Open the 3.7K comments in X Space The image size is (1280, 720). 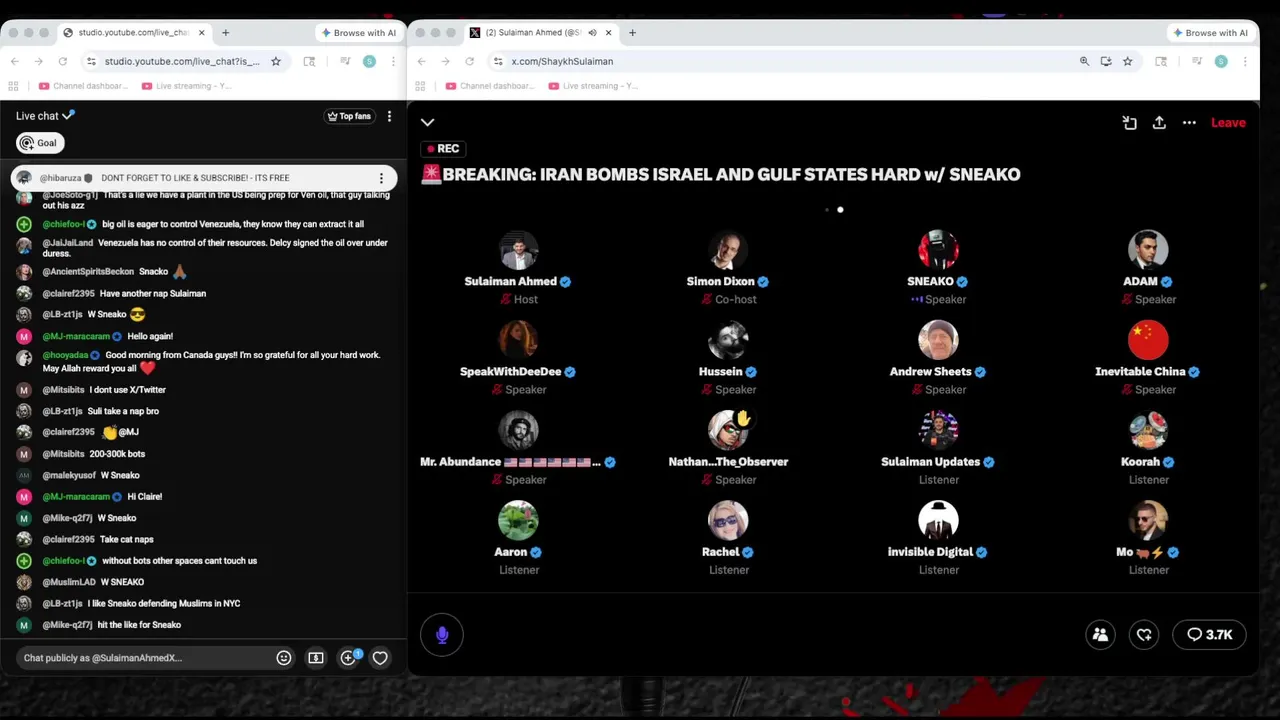click(x=1209, y=635)
